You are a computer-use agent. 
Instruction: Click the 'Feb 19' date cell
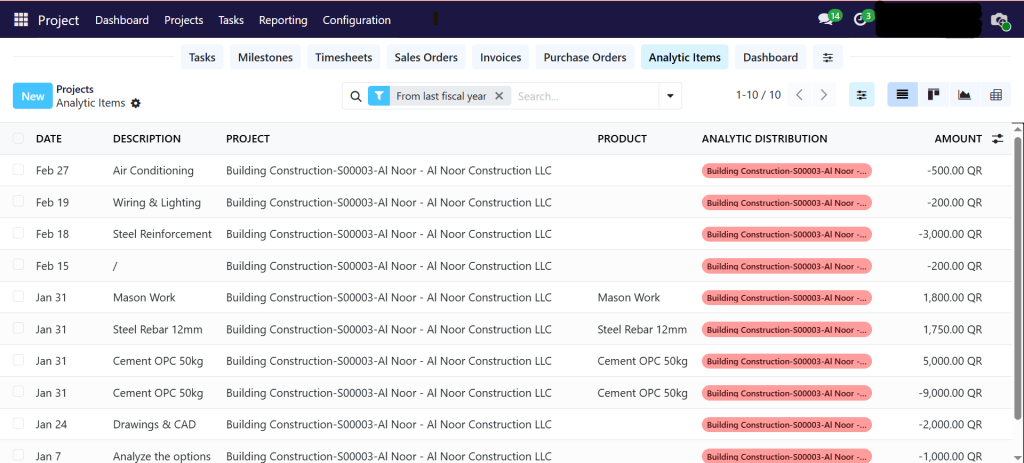(52, 202)
